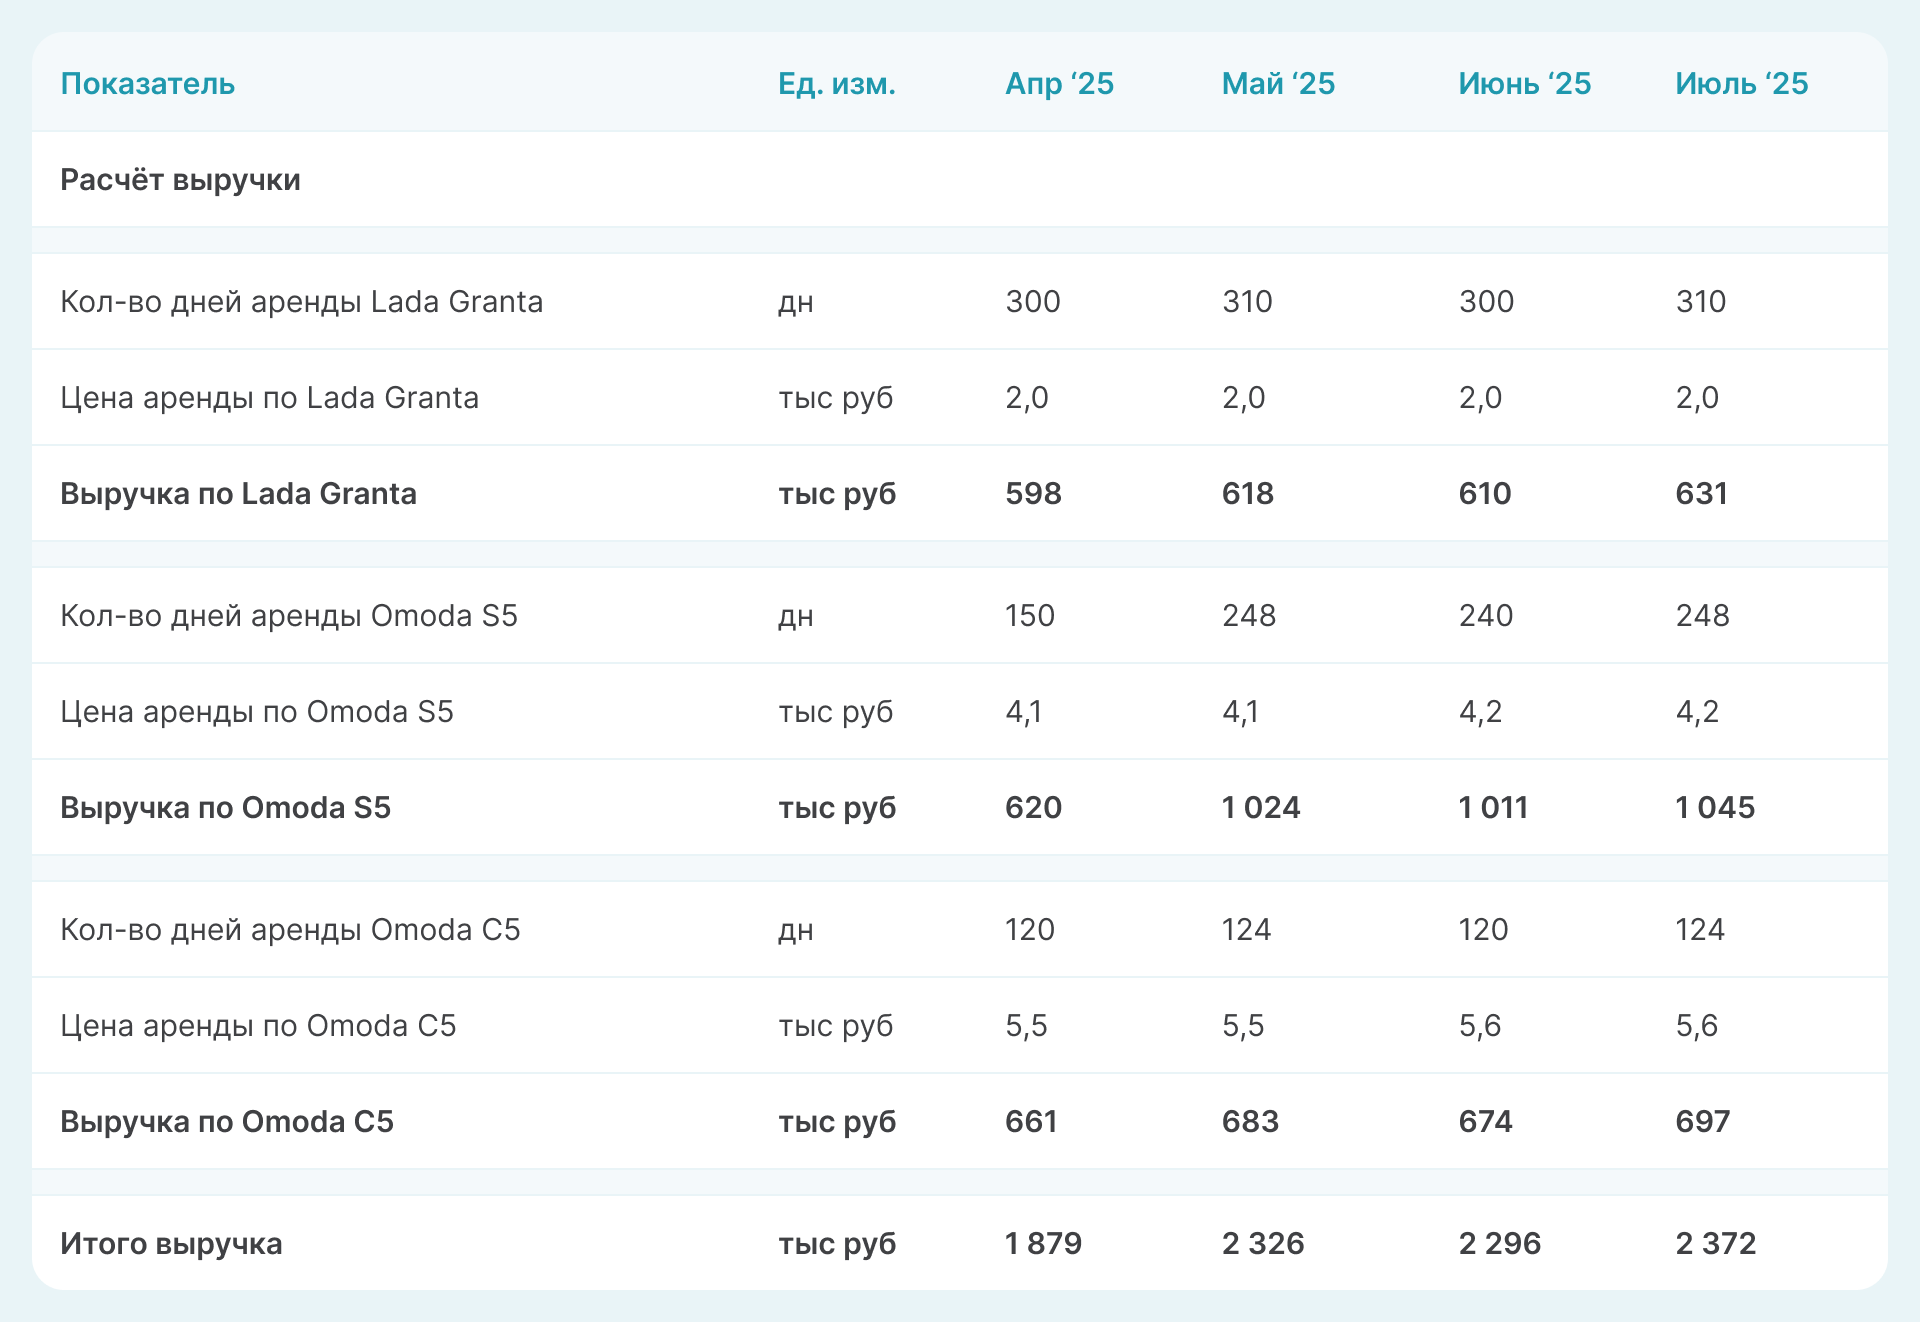Click Кол-во дней аренды Lada Granta label
The image size is (1920, 1322).
click(x=301, y=302)
